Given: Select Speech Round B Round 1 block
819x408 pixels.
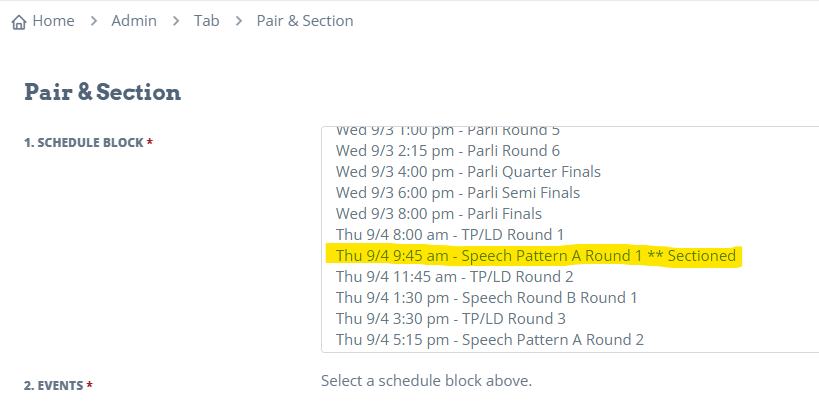Looking at the screenshot, I should point(570,298).
